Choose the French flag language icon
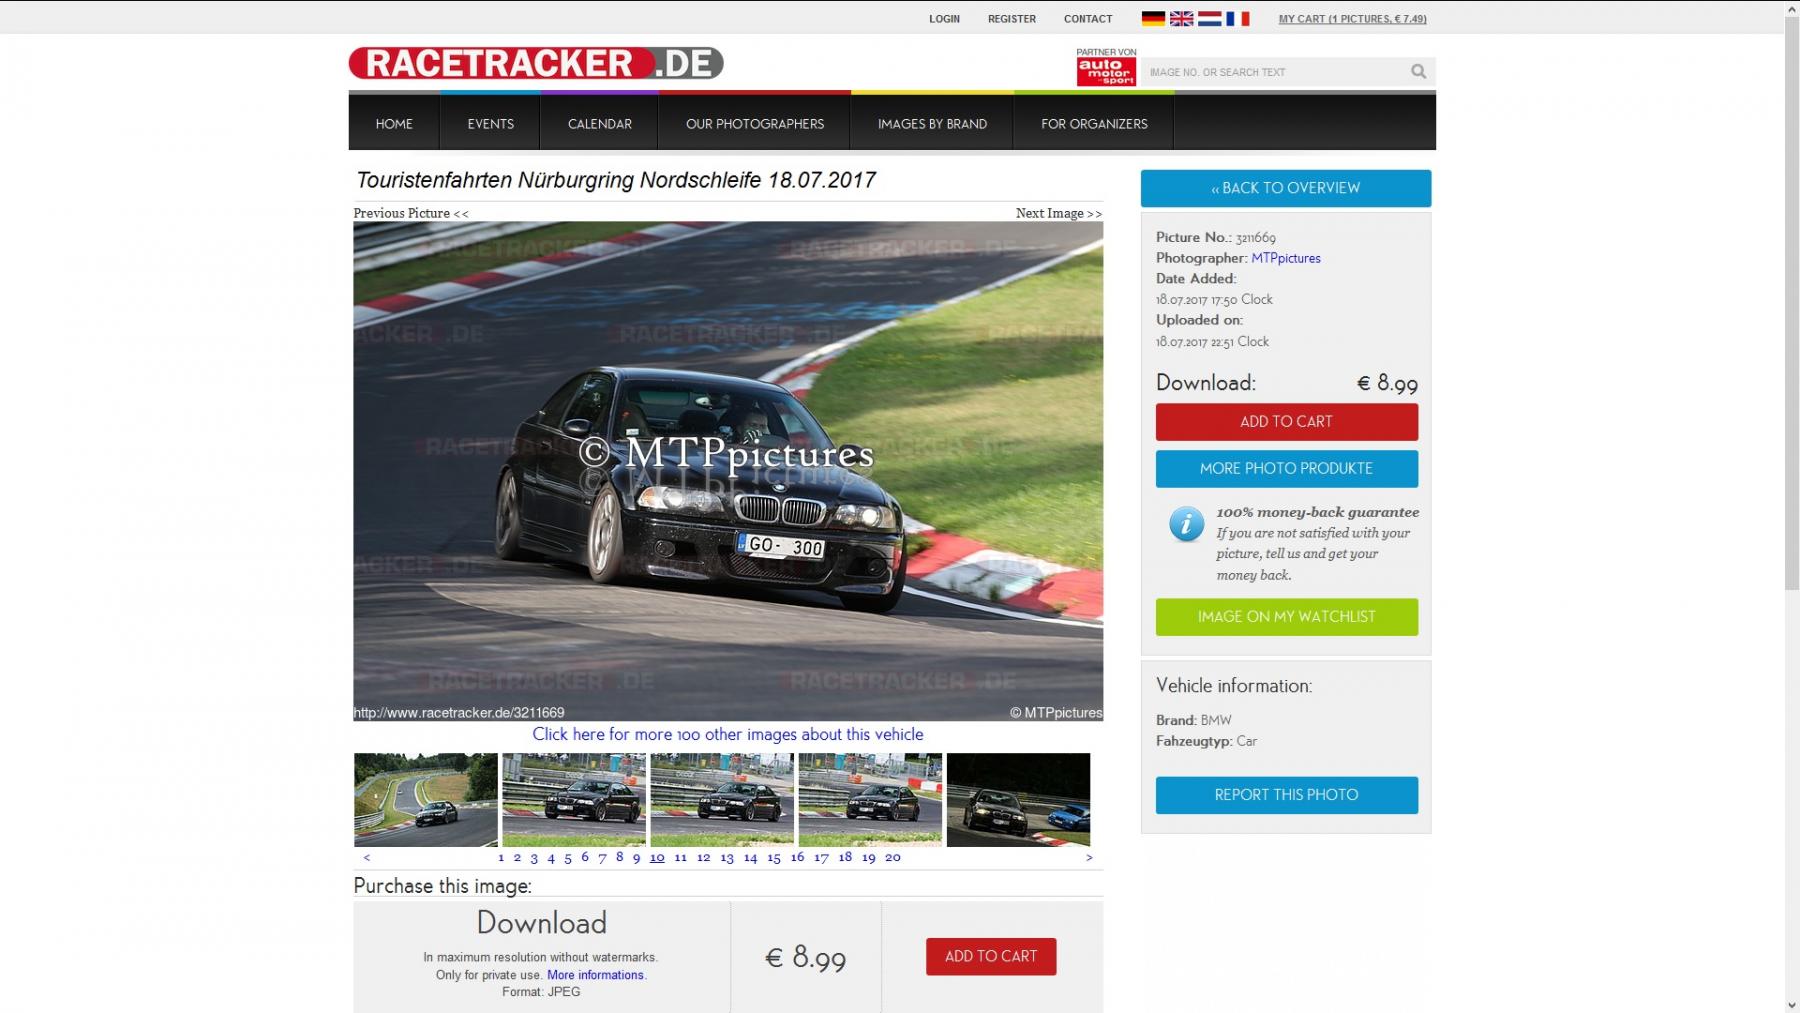1800x1013 pixels. click(1238, 18)
